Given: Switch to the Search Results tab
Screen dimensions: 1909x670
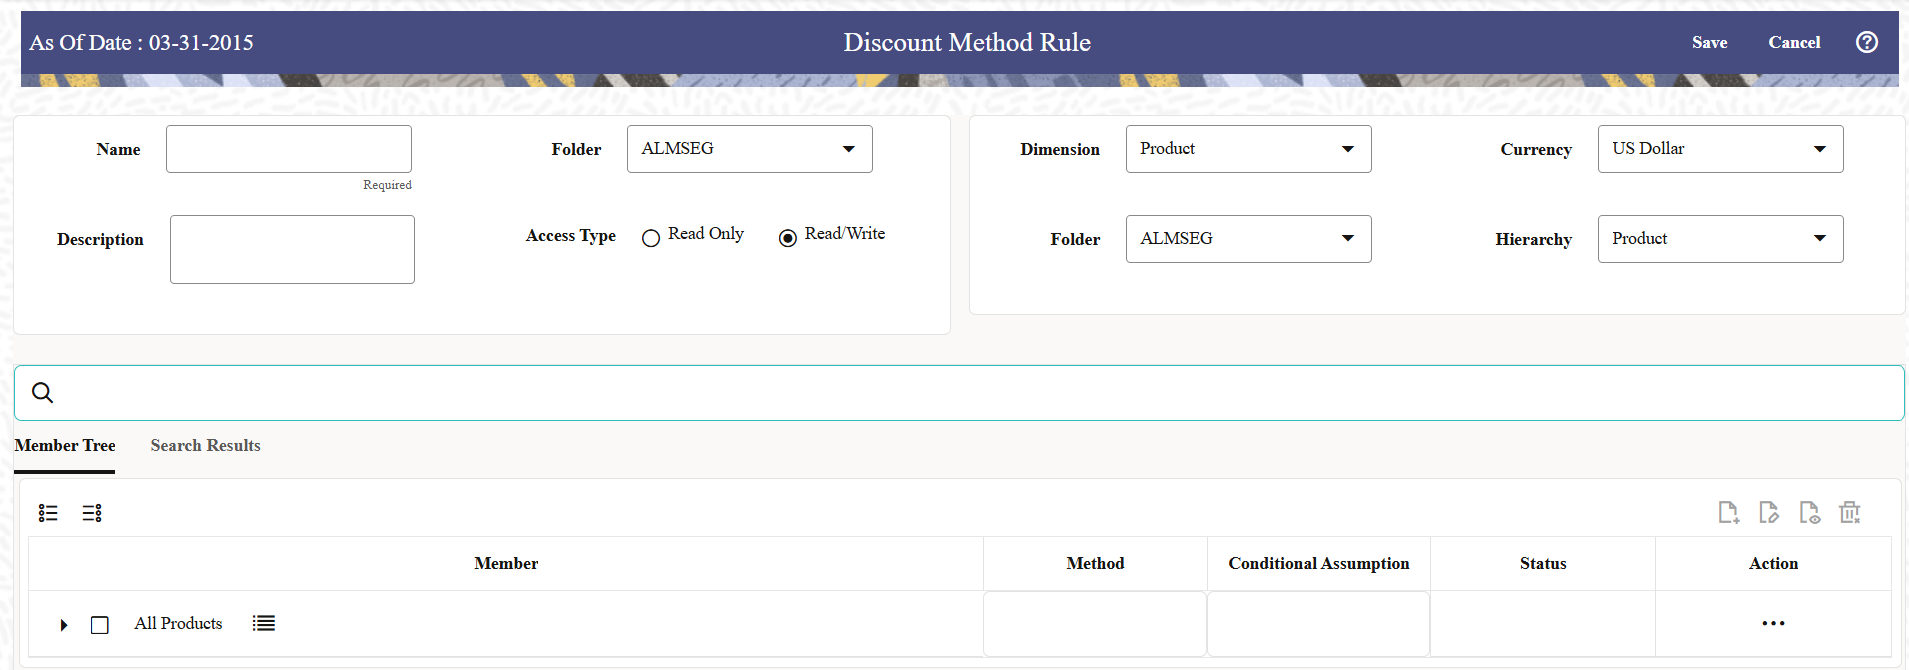Looking at the screenshot, I should (205, 446).
